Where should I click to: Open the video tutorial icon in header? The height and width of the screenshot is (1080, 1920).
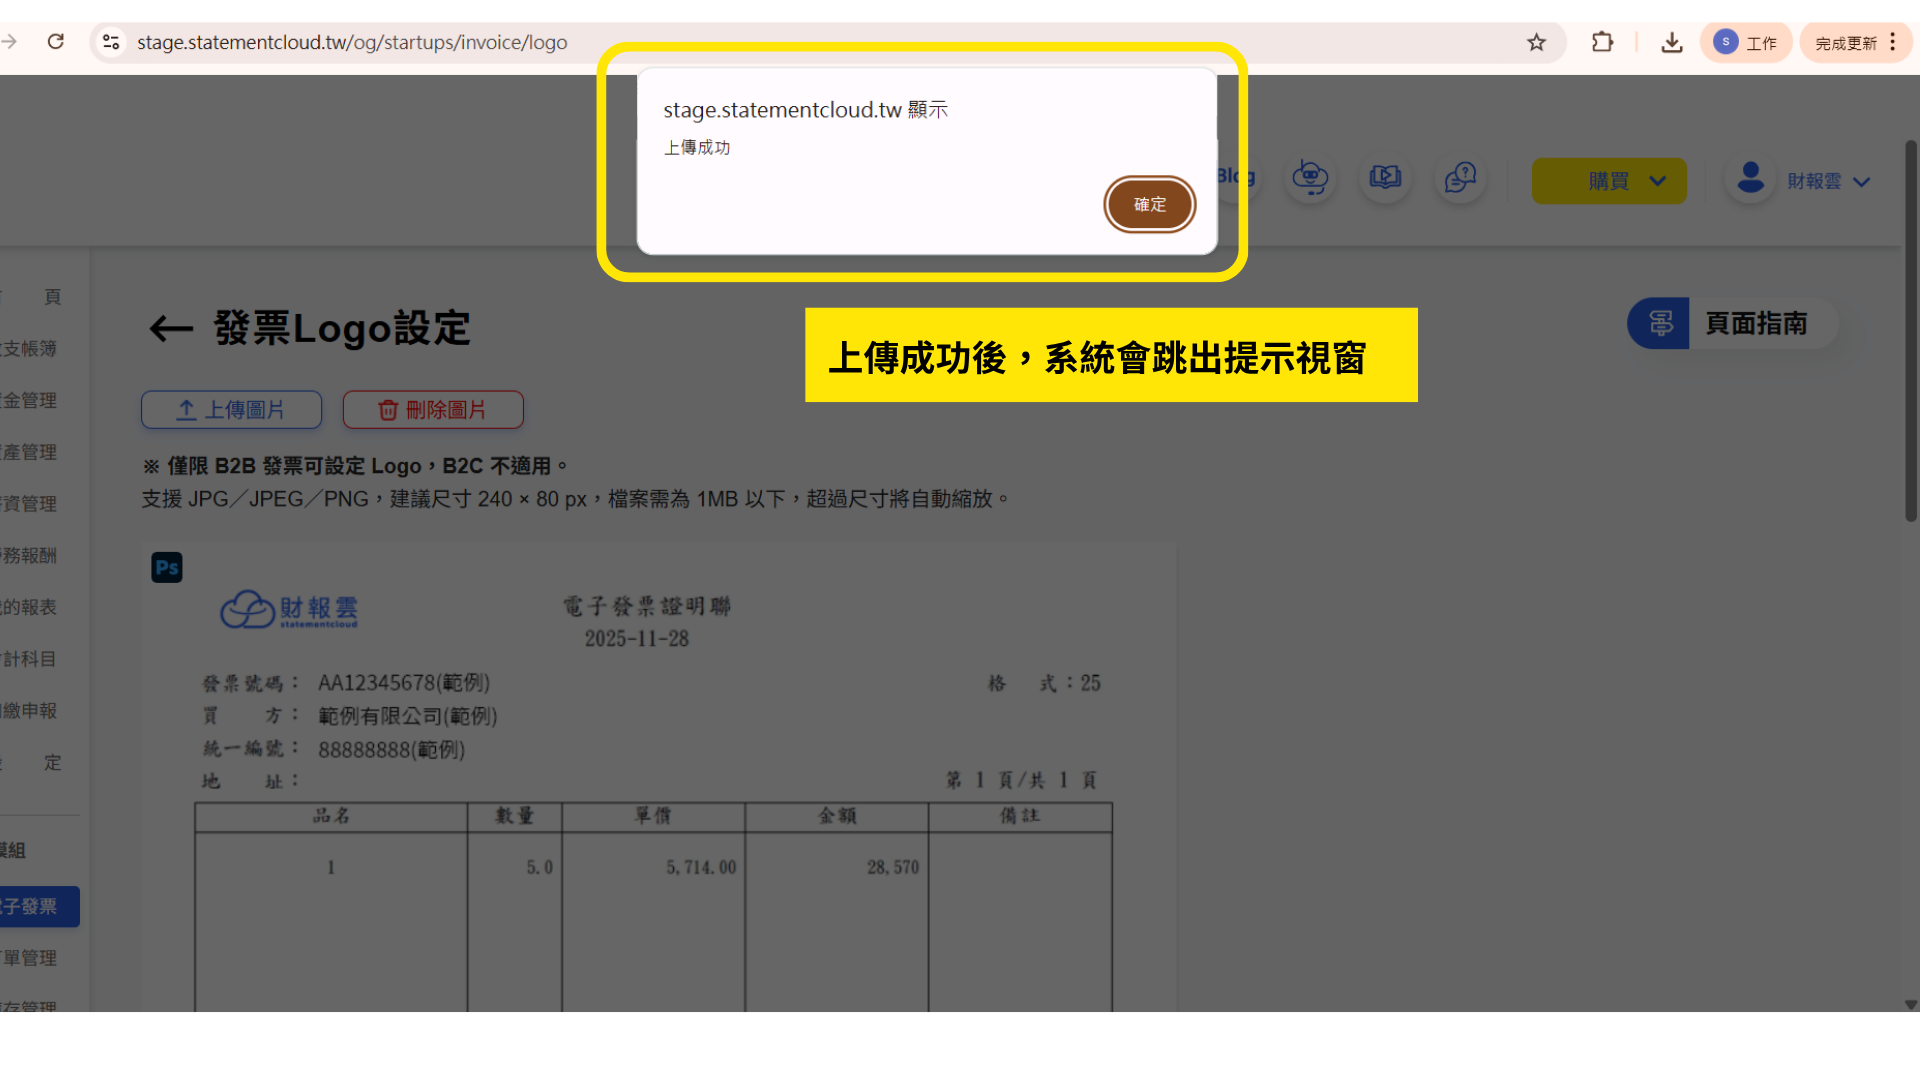[x=1385, y=179]
